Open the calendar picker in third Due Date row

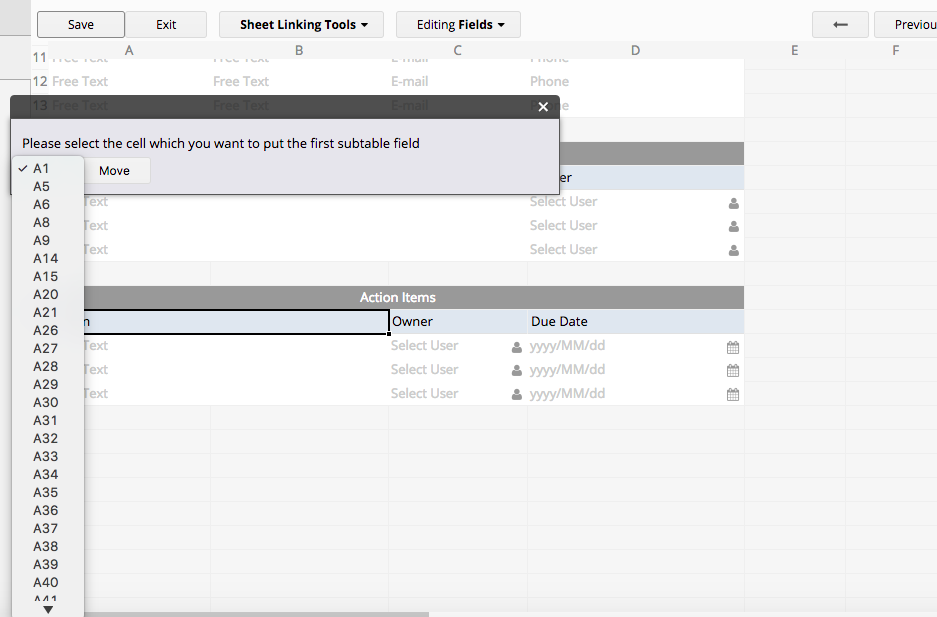(x=733, y=395)
